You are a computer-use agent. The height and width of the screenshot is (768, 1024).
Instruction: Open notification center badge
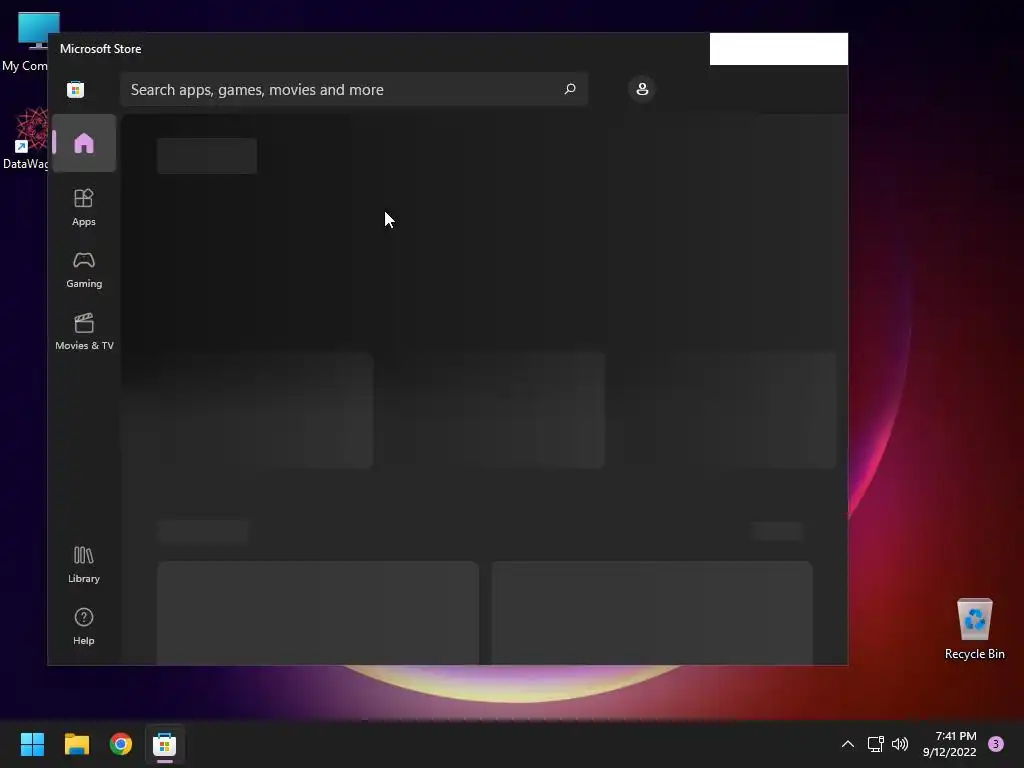(x=996, y=744)
